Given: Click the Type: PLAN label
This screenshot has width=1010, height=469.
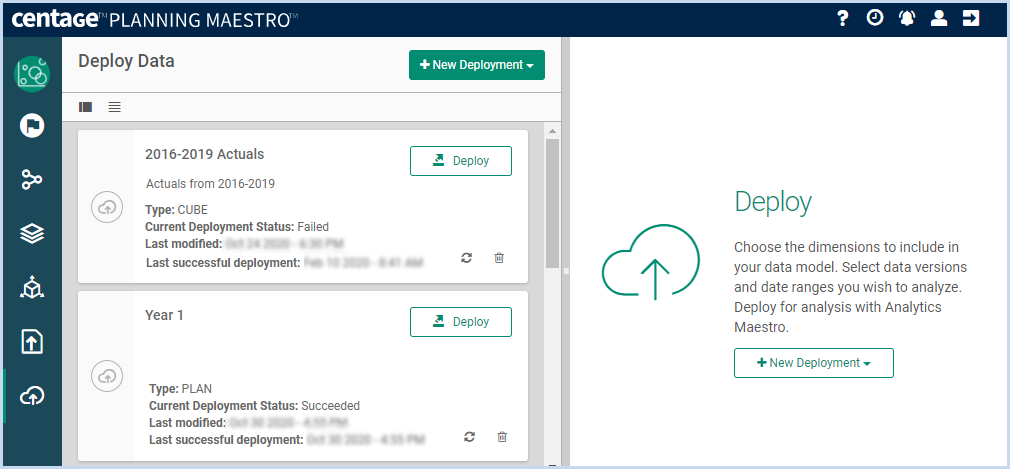Looking at the screenshot, I should click(x=180, y=389).
